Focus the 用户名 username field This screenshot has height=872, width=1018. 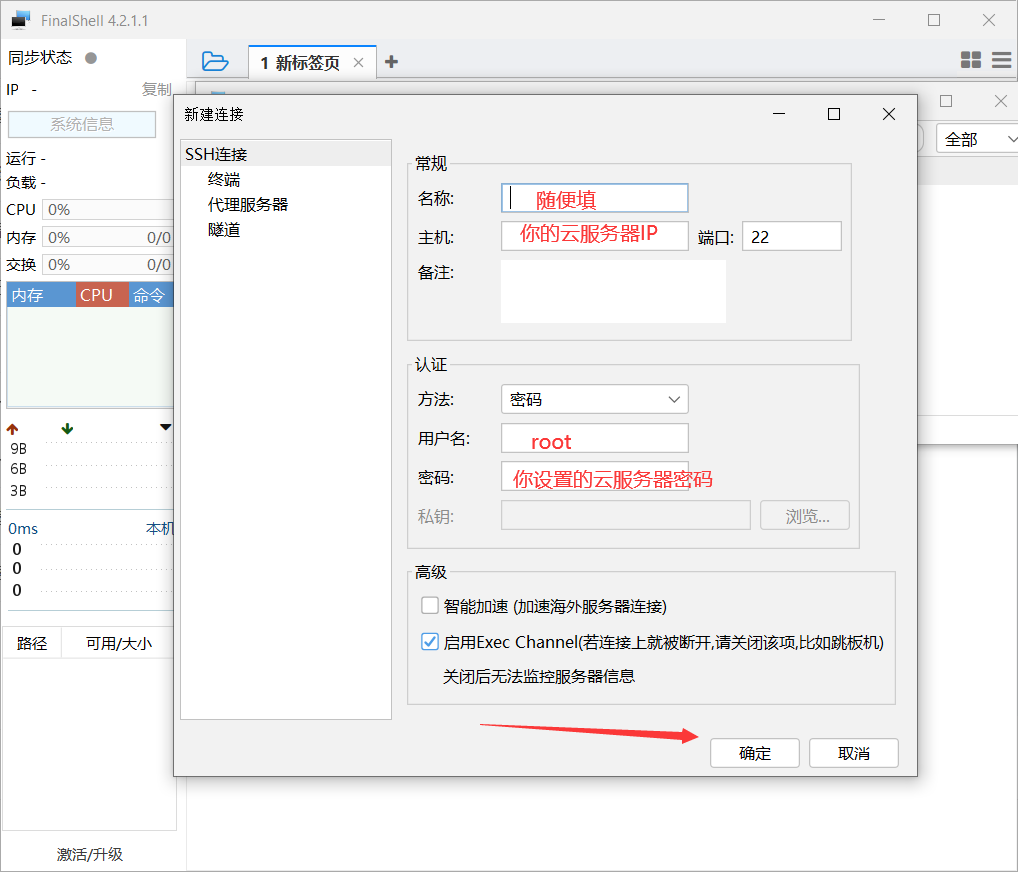tap(595, 438)
